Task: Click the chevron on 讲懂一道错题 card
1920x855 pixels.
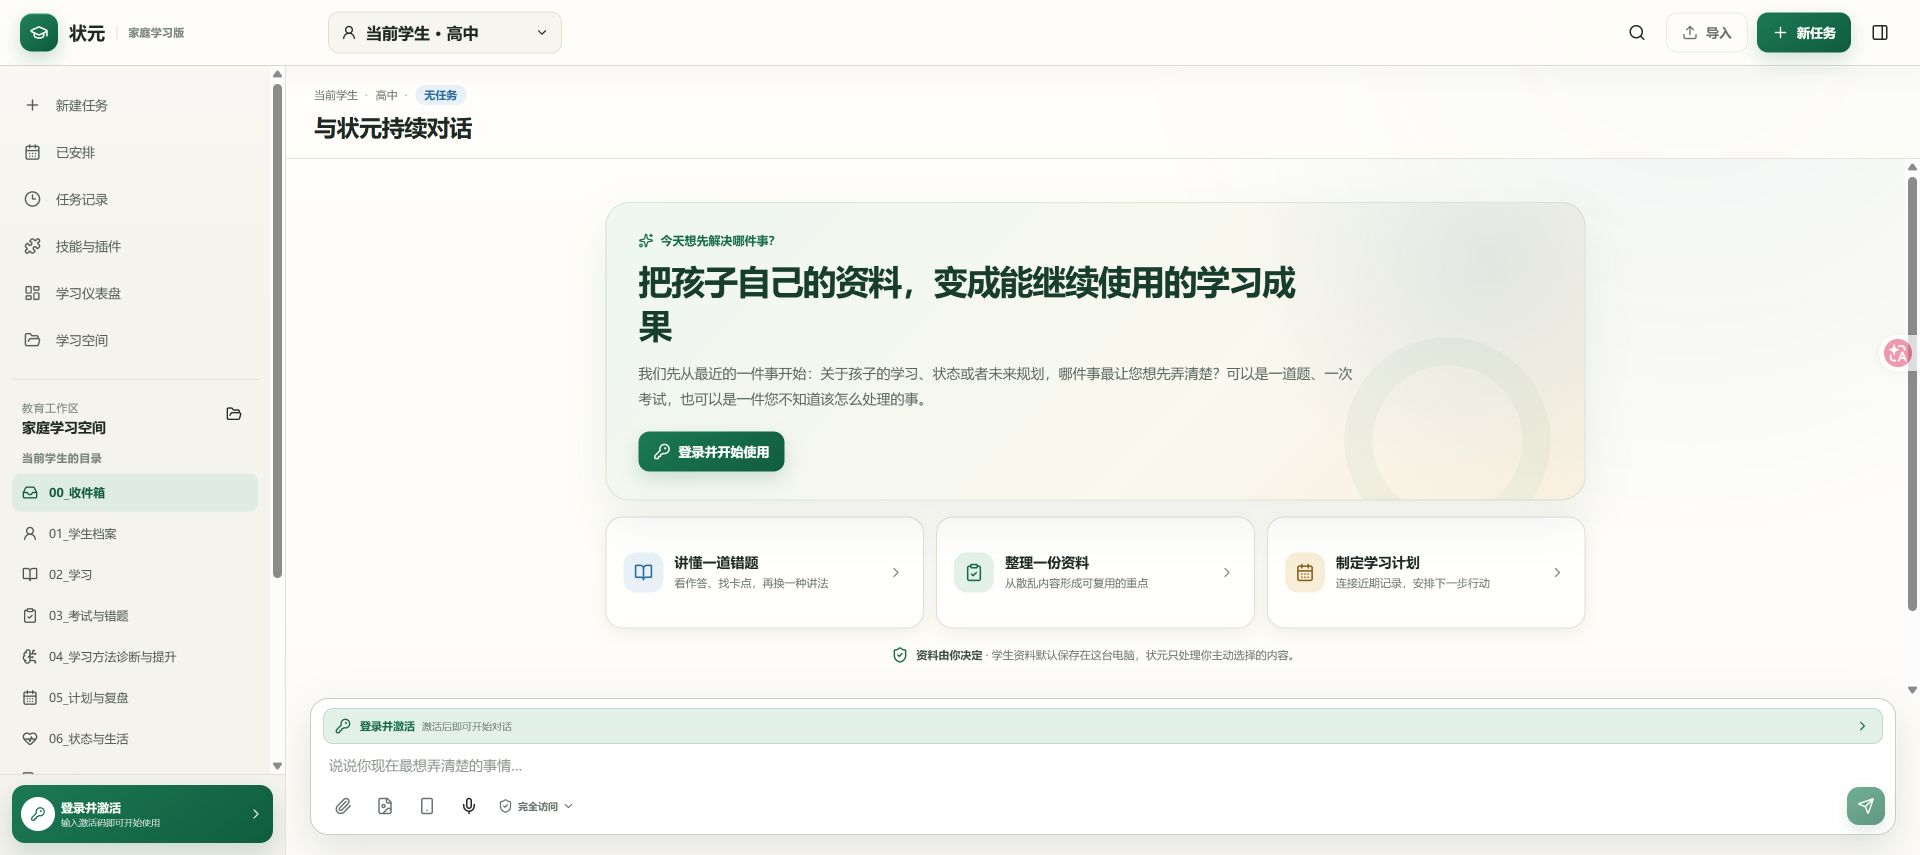Action: (x=896, y=573)
